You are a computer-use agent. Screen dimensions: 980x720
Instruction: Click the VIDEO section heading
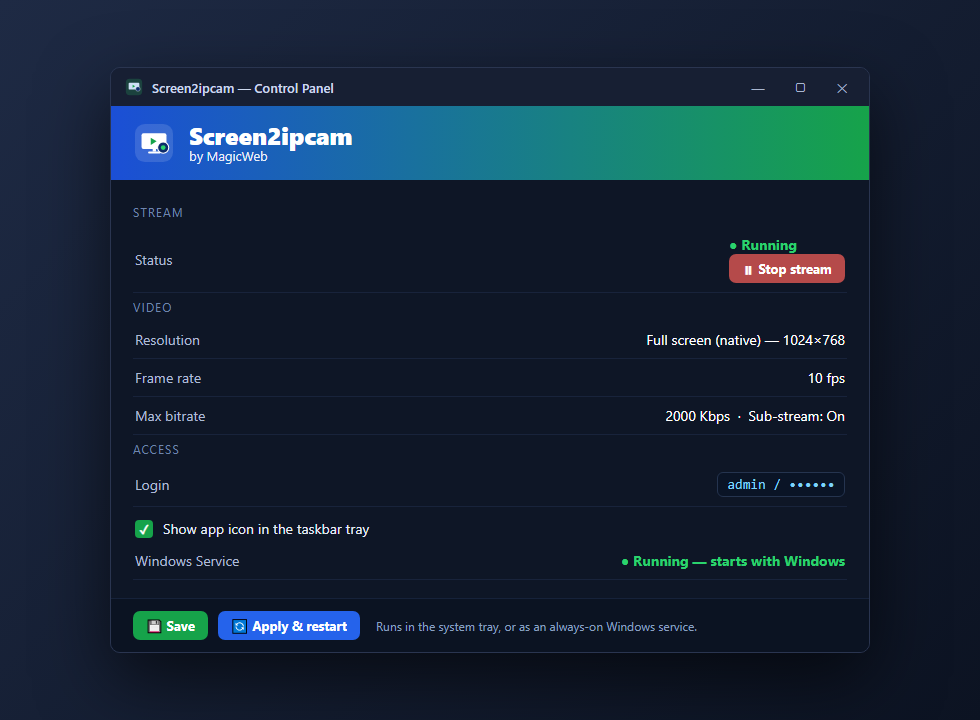[x=152, y=308]
